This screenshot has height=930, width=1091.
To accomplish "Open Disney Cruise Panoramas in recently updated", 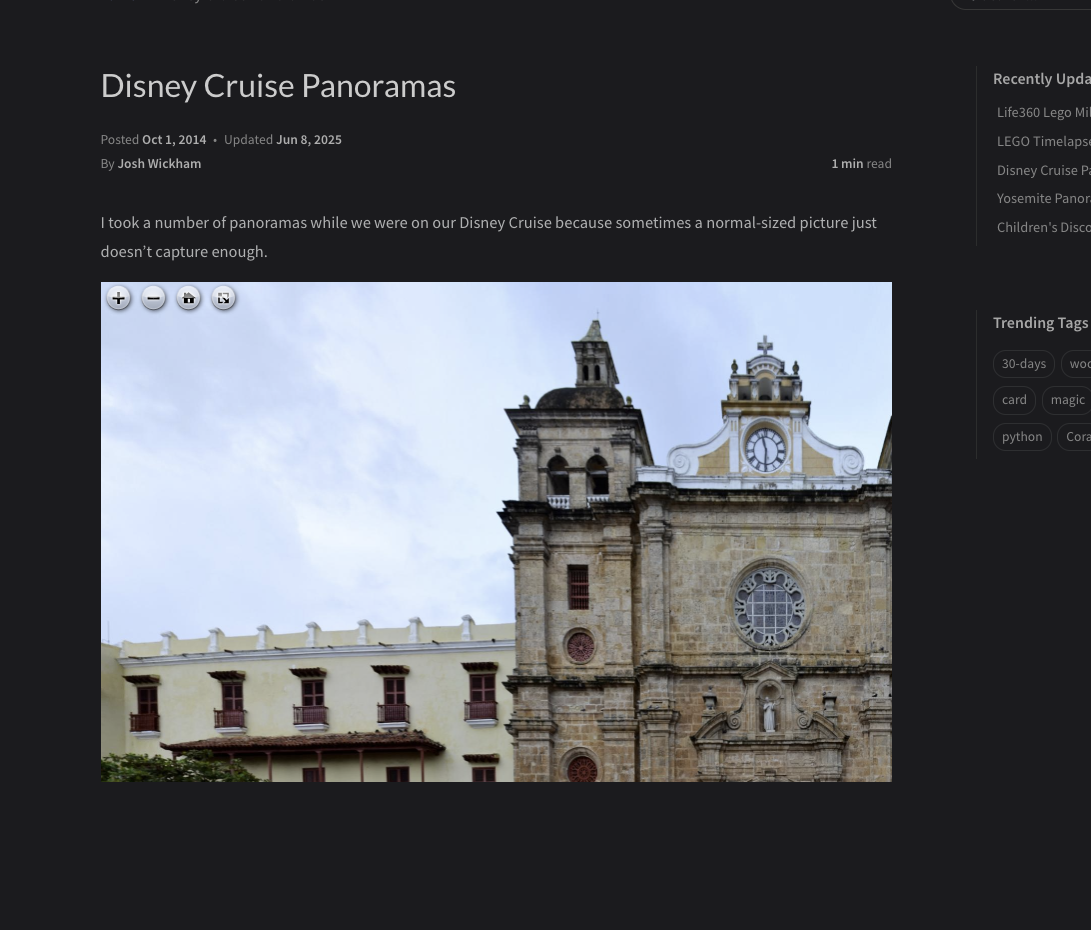I will point(1044,170).
